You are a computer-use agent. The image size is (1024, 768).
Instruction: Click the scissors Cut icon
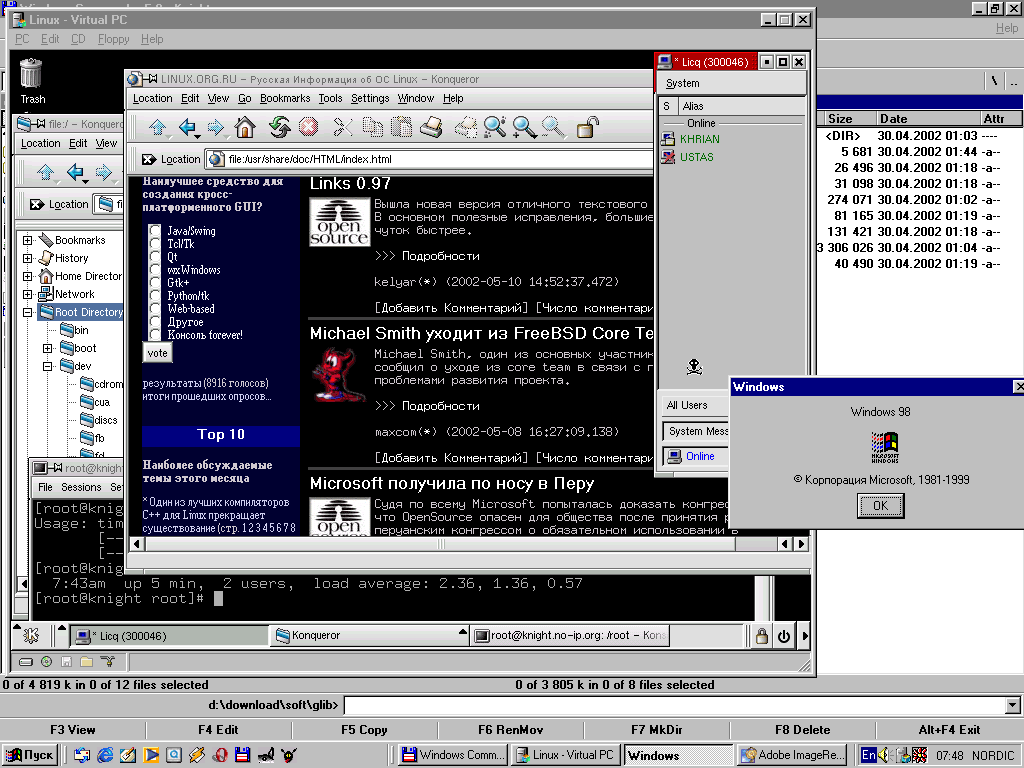tap(342, 127)
